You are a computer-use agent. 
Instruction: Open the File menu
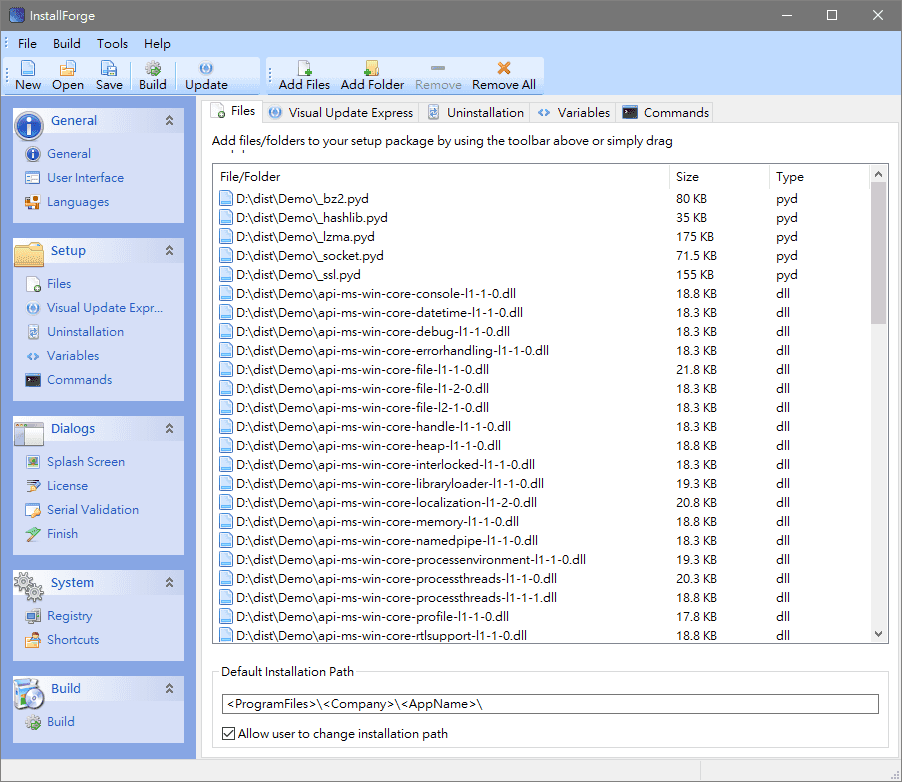[x=27, y=44]
